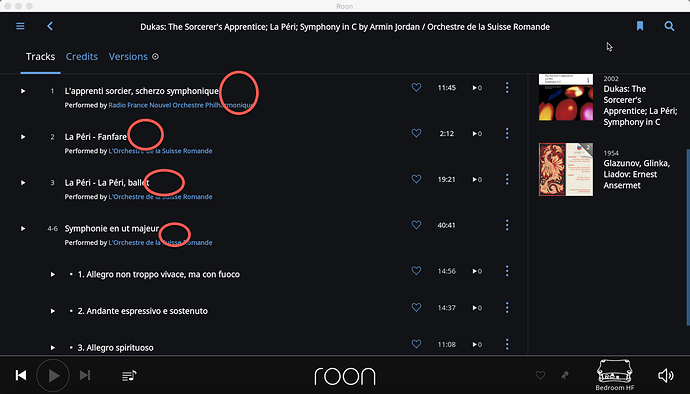Screen dimensions: 690x394
Task: Click the main Play button in footer
Action: click(x=53, y=376)
